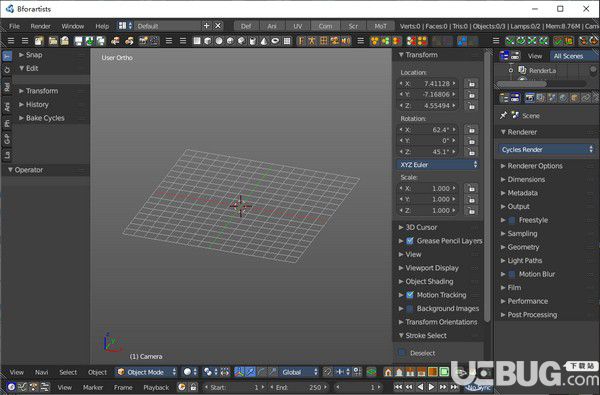Image resolution: width=600 pixels, height=395 pixels.
Task: Add a plane mesh primitive
Action: [197, 41]
